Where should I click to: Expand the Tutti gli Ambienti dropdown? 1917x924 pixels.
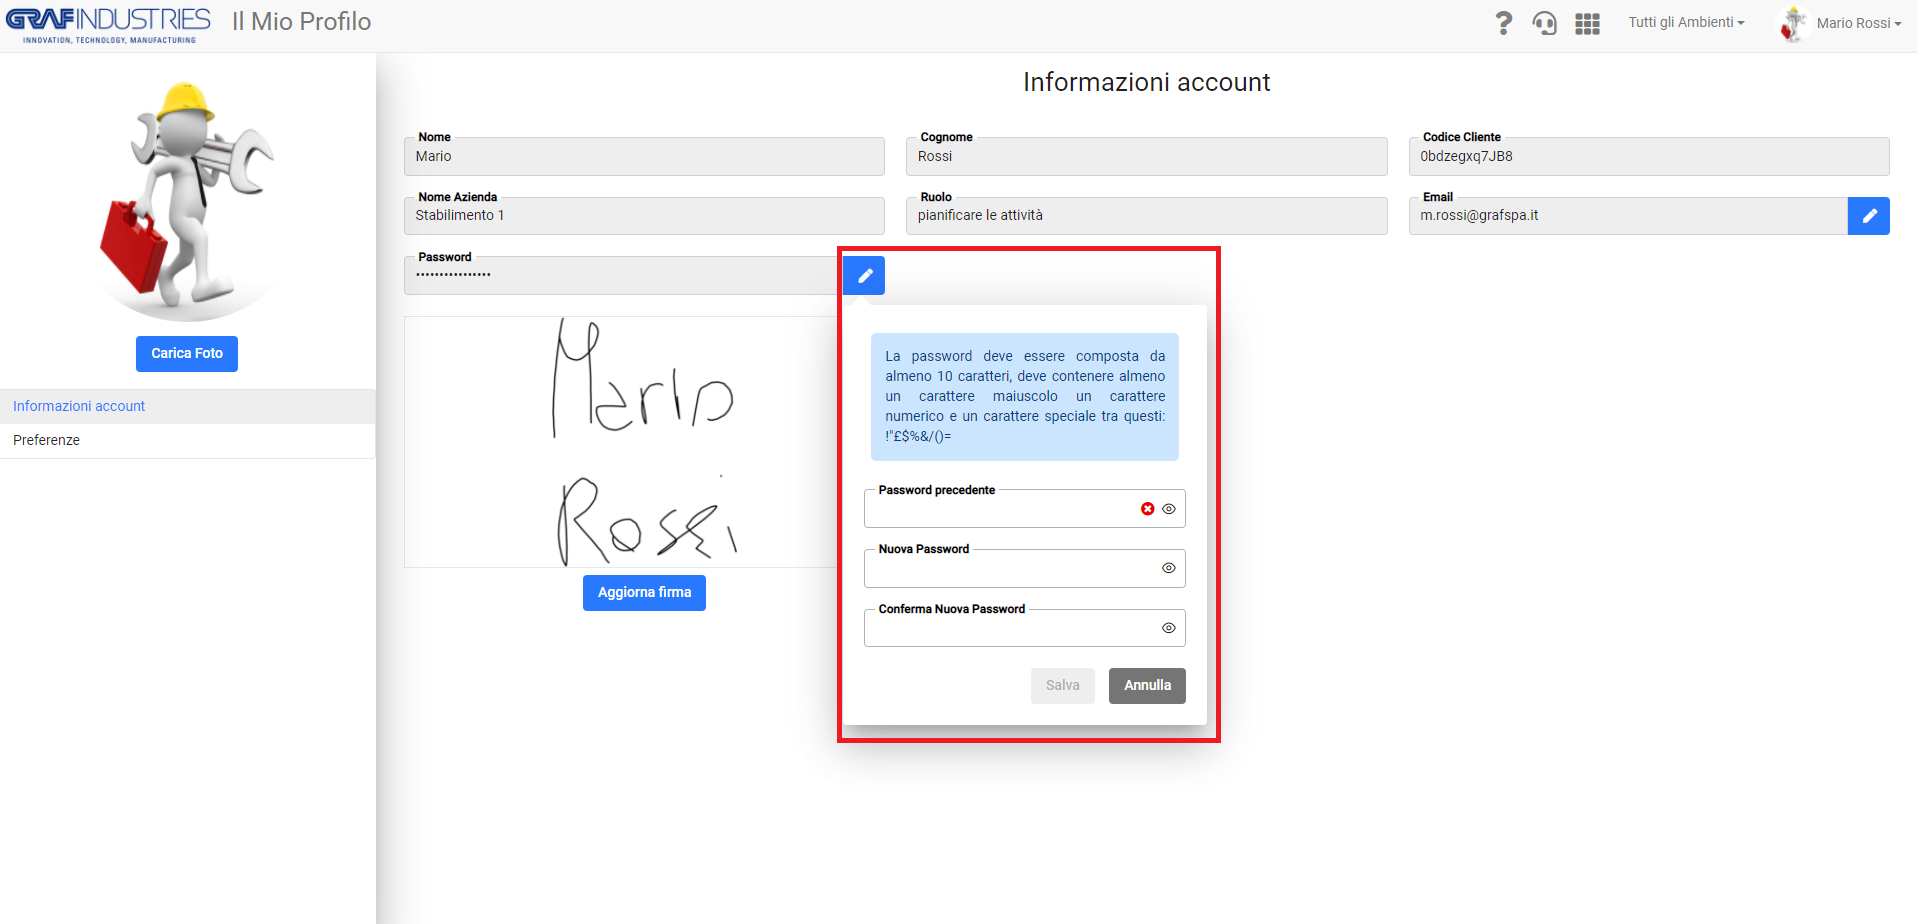coord(1686,22)
